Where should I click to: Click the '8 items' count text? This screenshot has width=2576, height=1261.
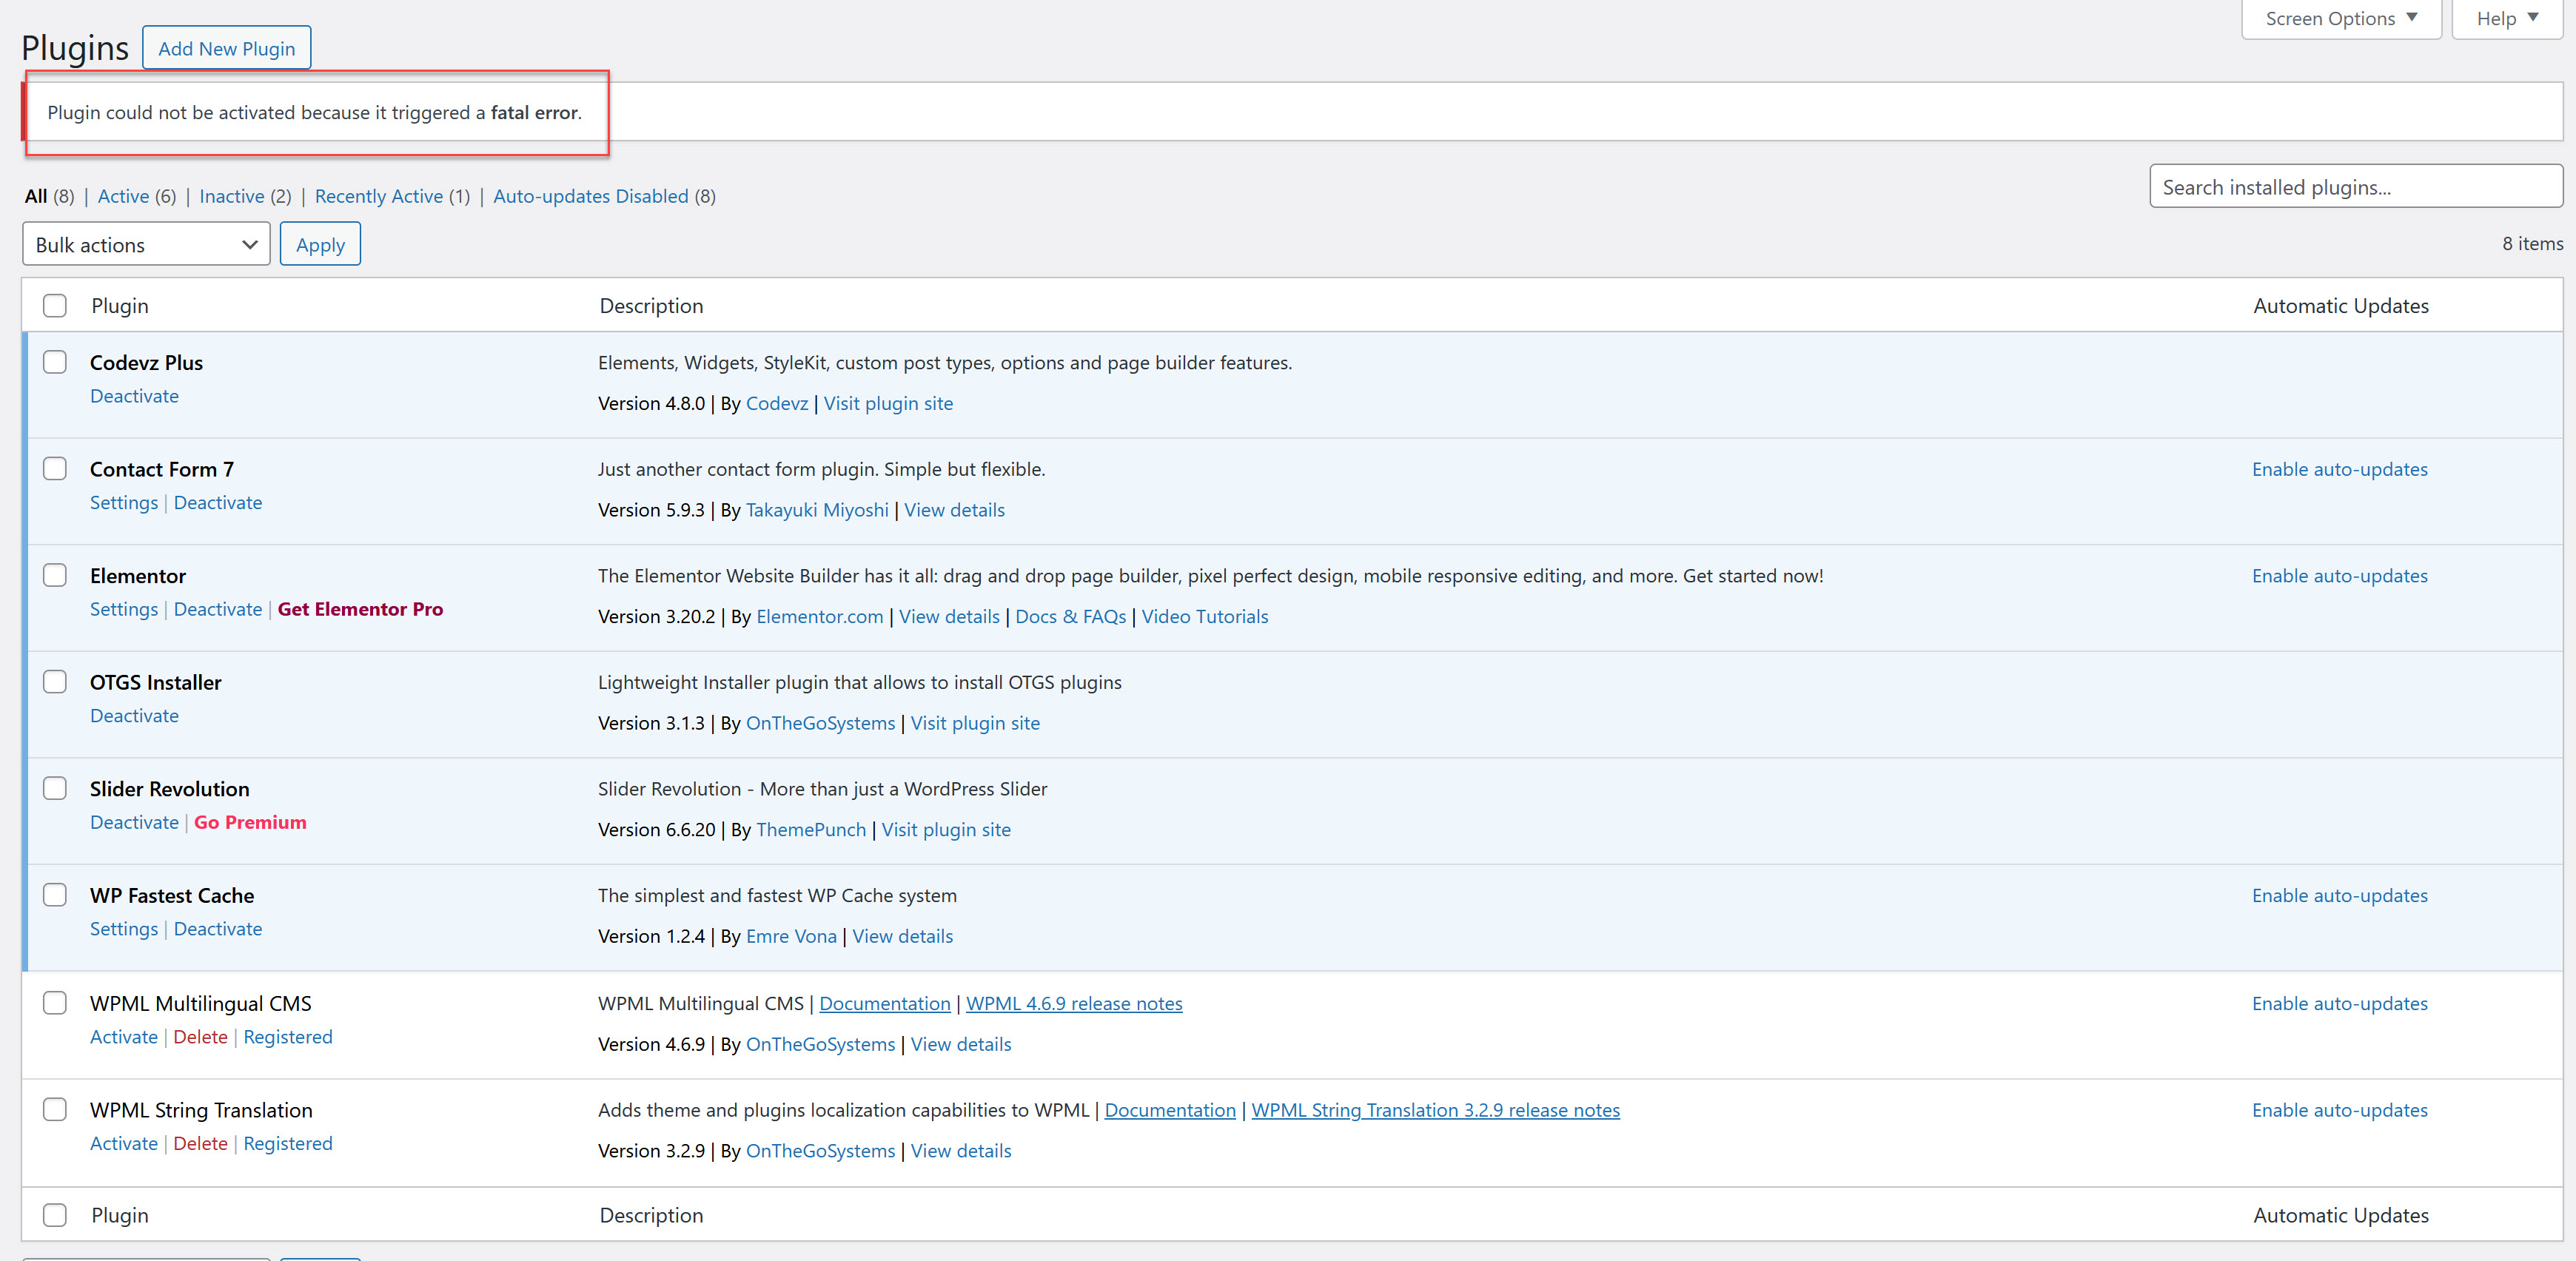pyautogui.click(x=2532, y=243)
